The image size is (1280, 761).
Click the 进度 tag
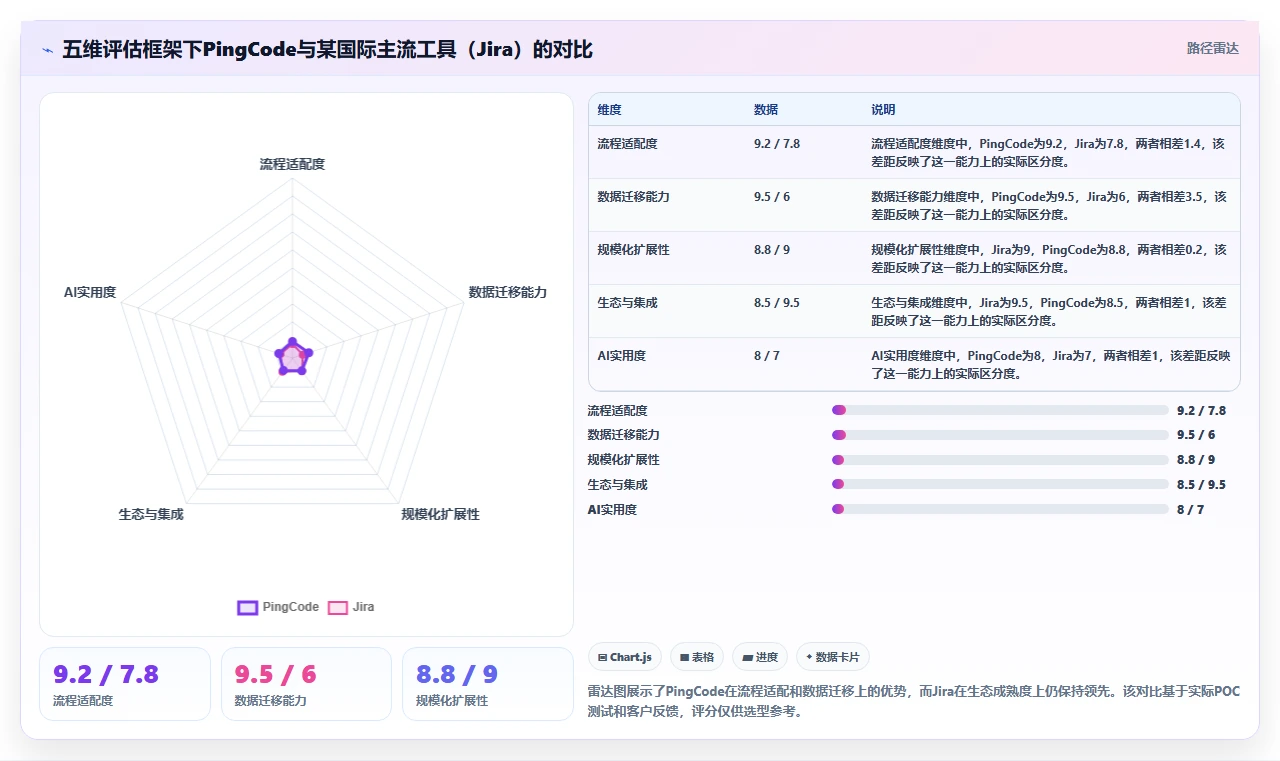[760, 657]
